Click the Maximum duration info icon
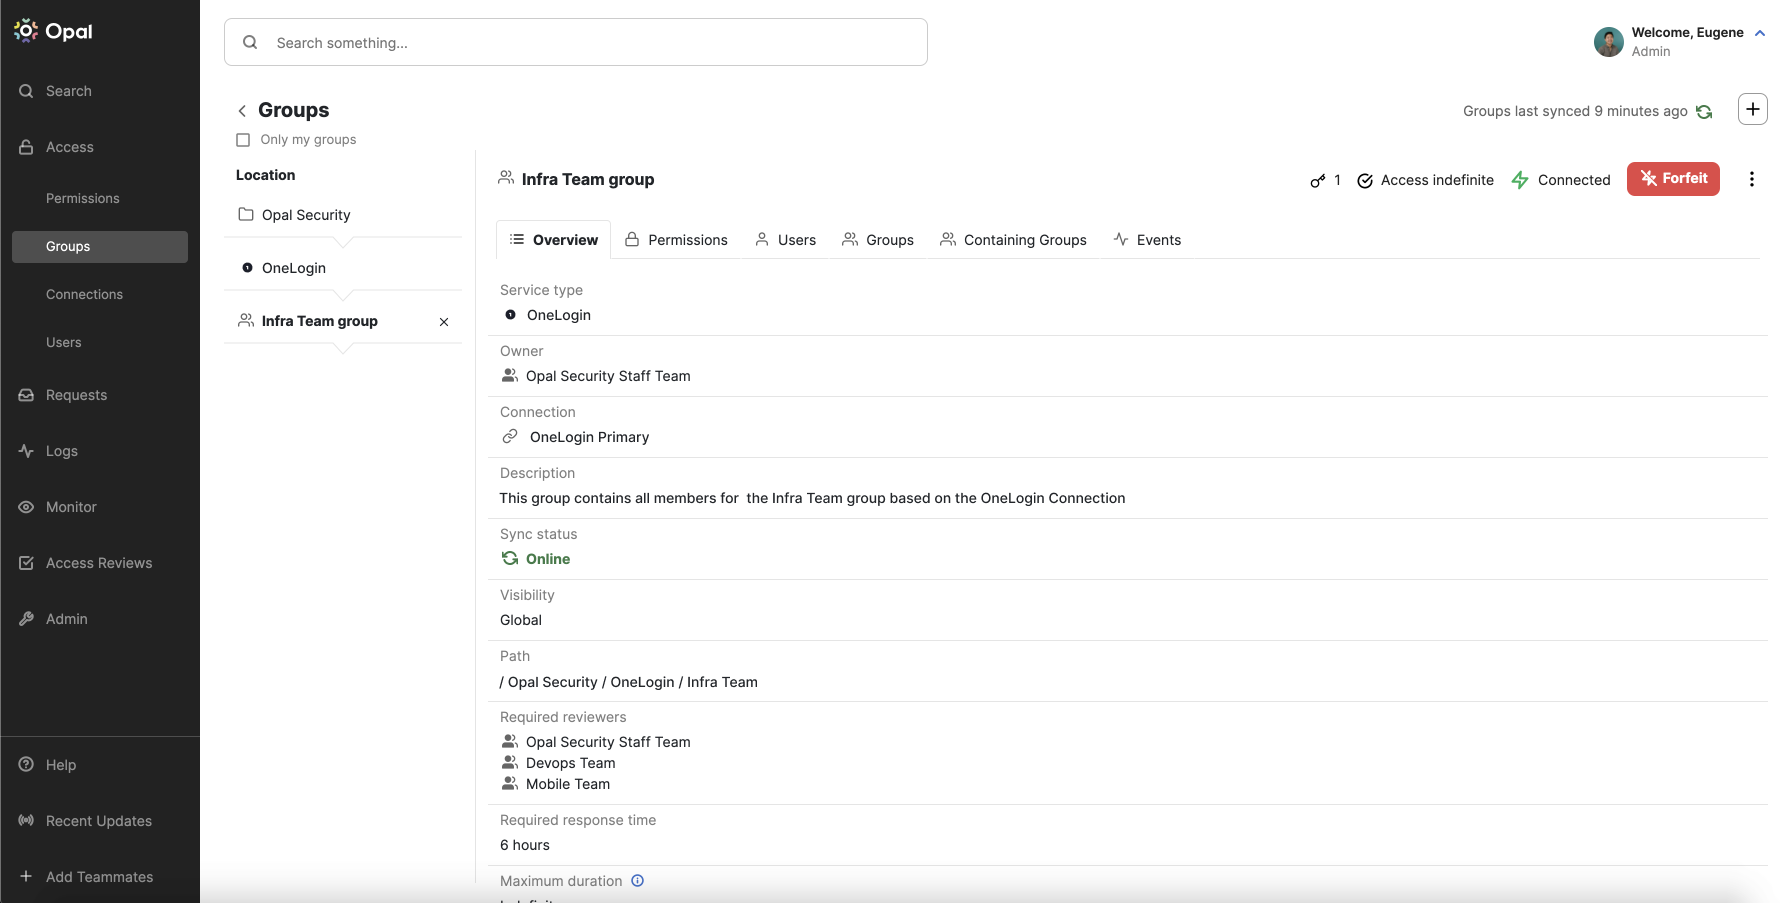Screen dimensions: 1791x903 (638, 881)
